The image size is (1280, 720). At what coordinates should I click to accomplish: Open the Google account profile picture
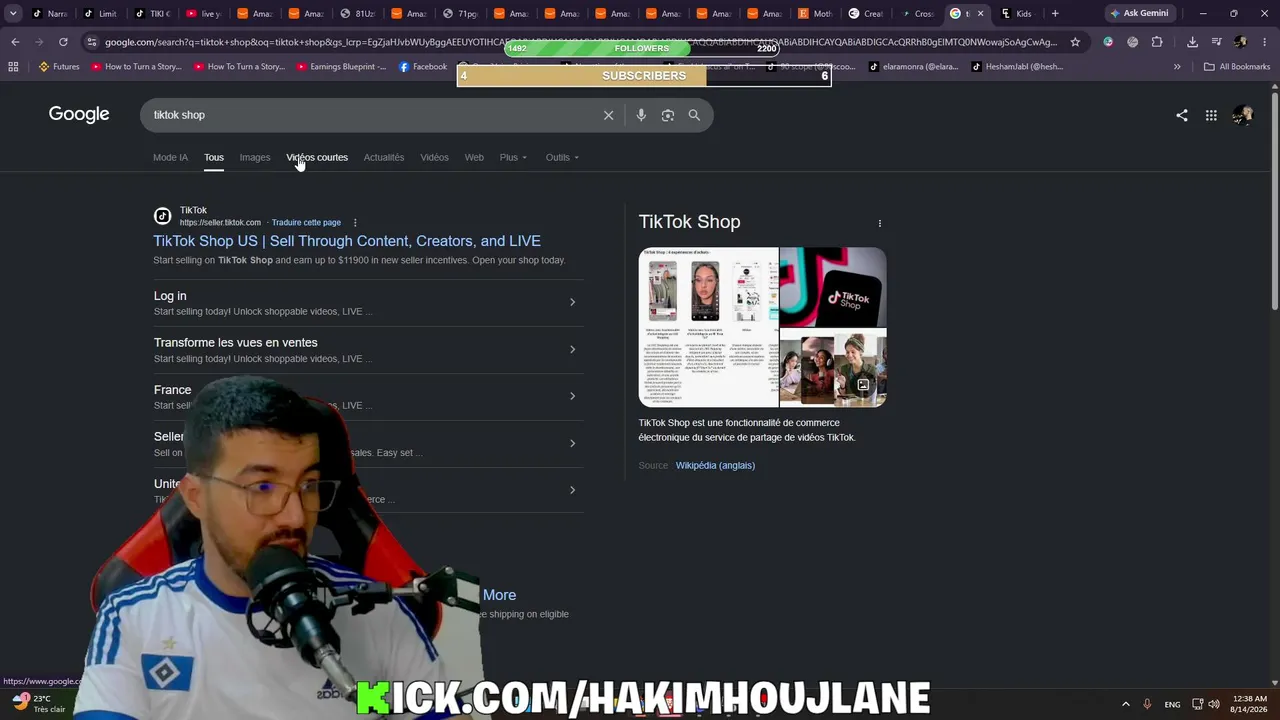point(1243,115)
